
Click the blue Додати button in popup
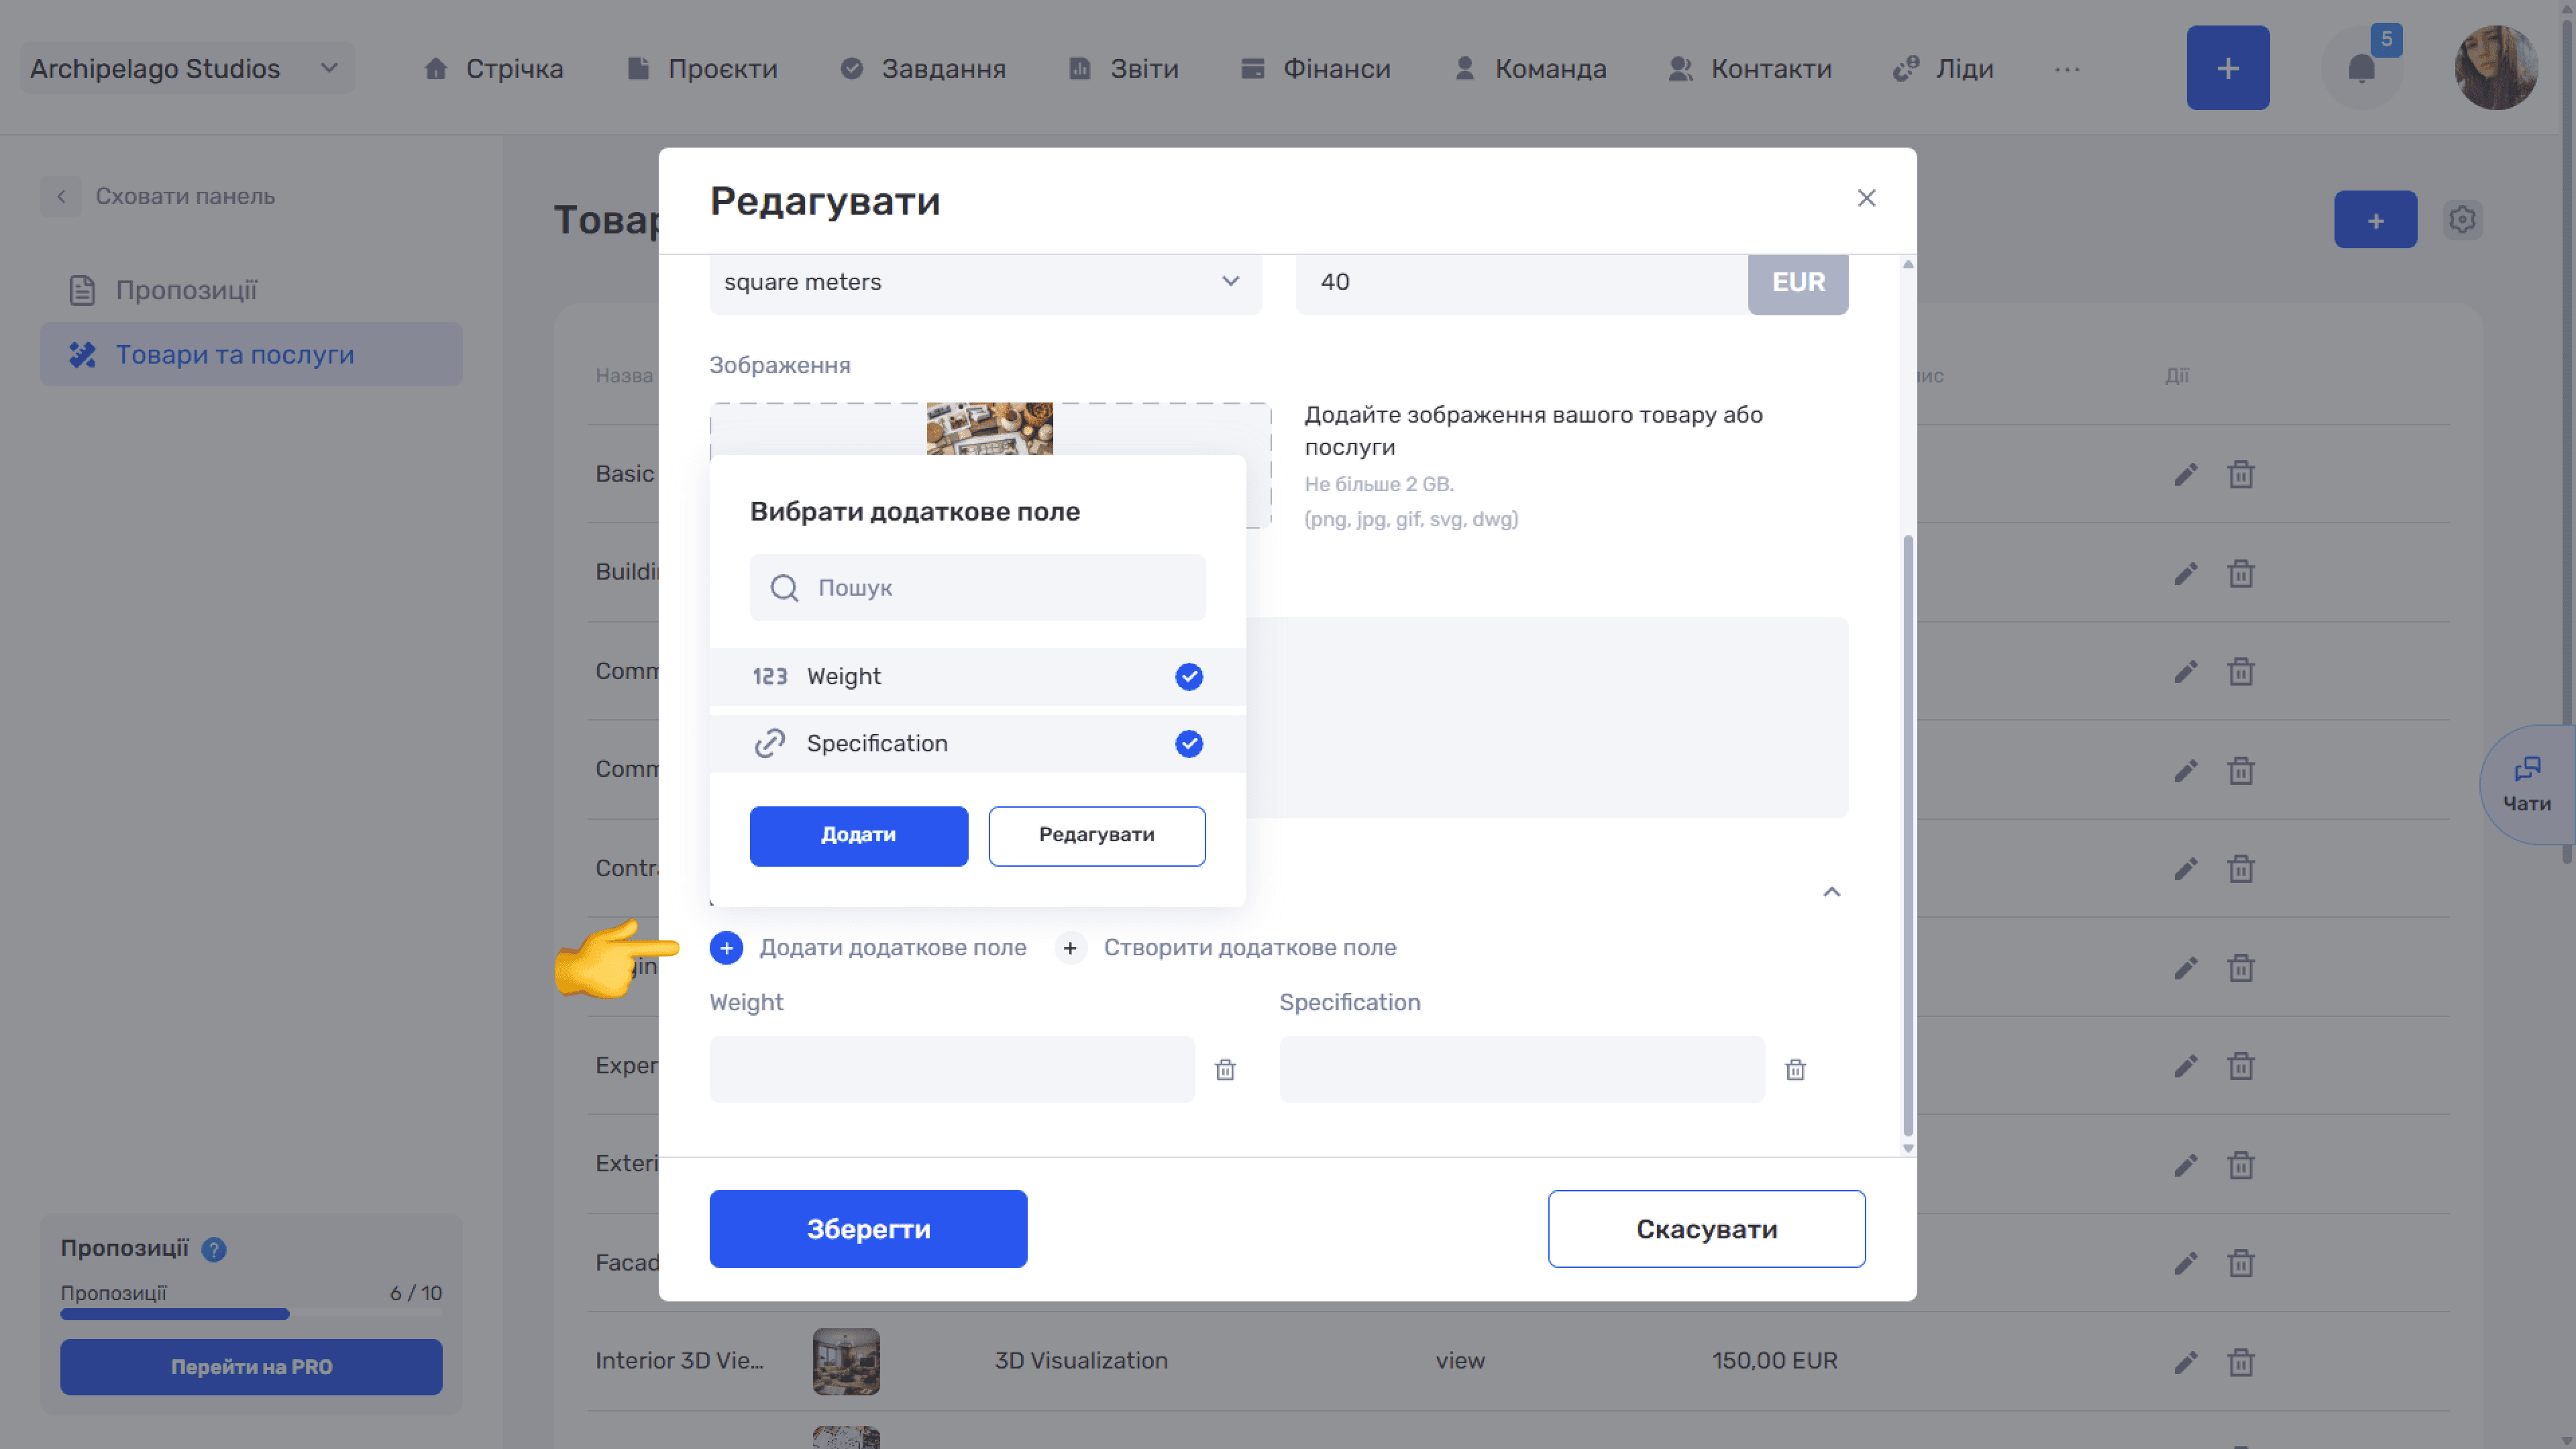pyautogui.click(x=858, y=836)
